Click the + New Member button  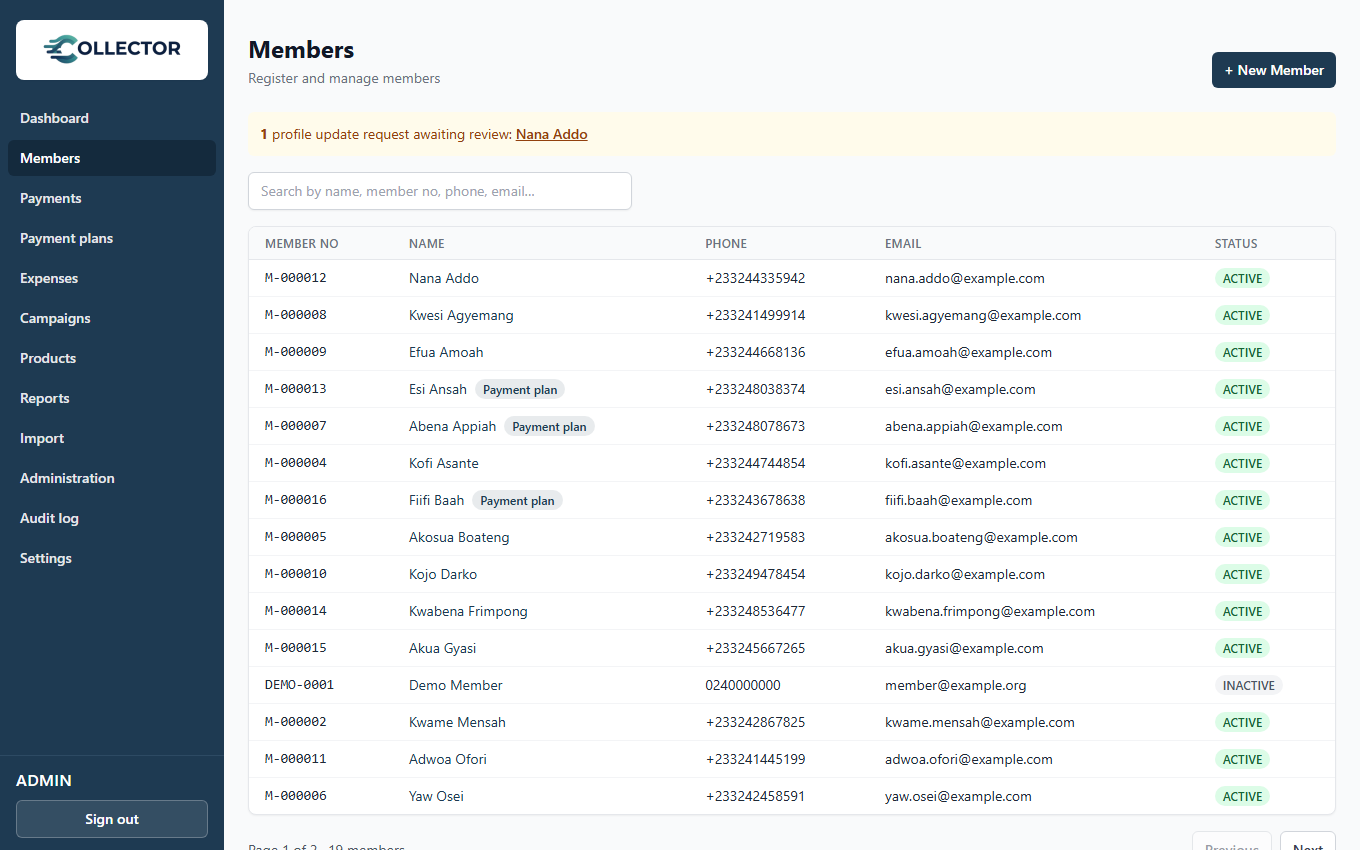point(1274,70)
